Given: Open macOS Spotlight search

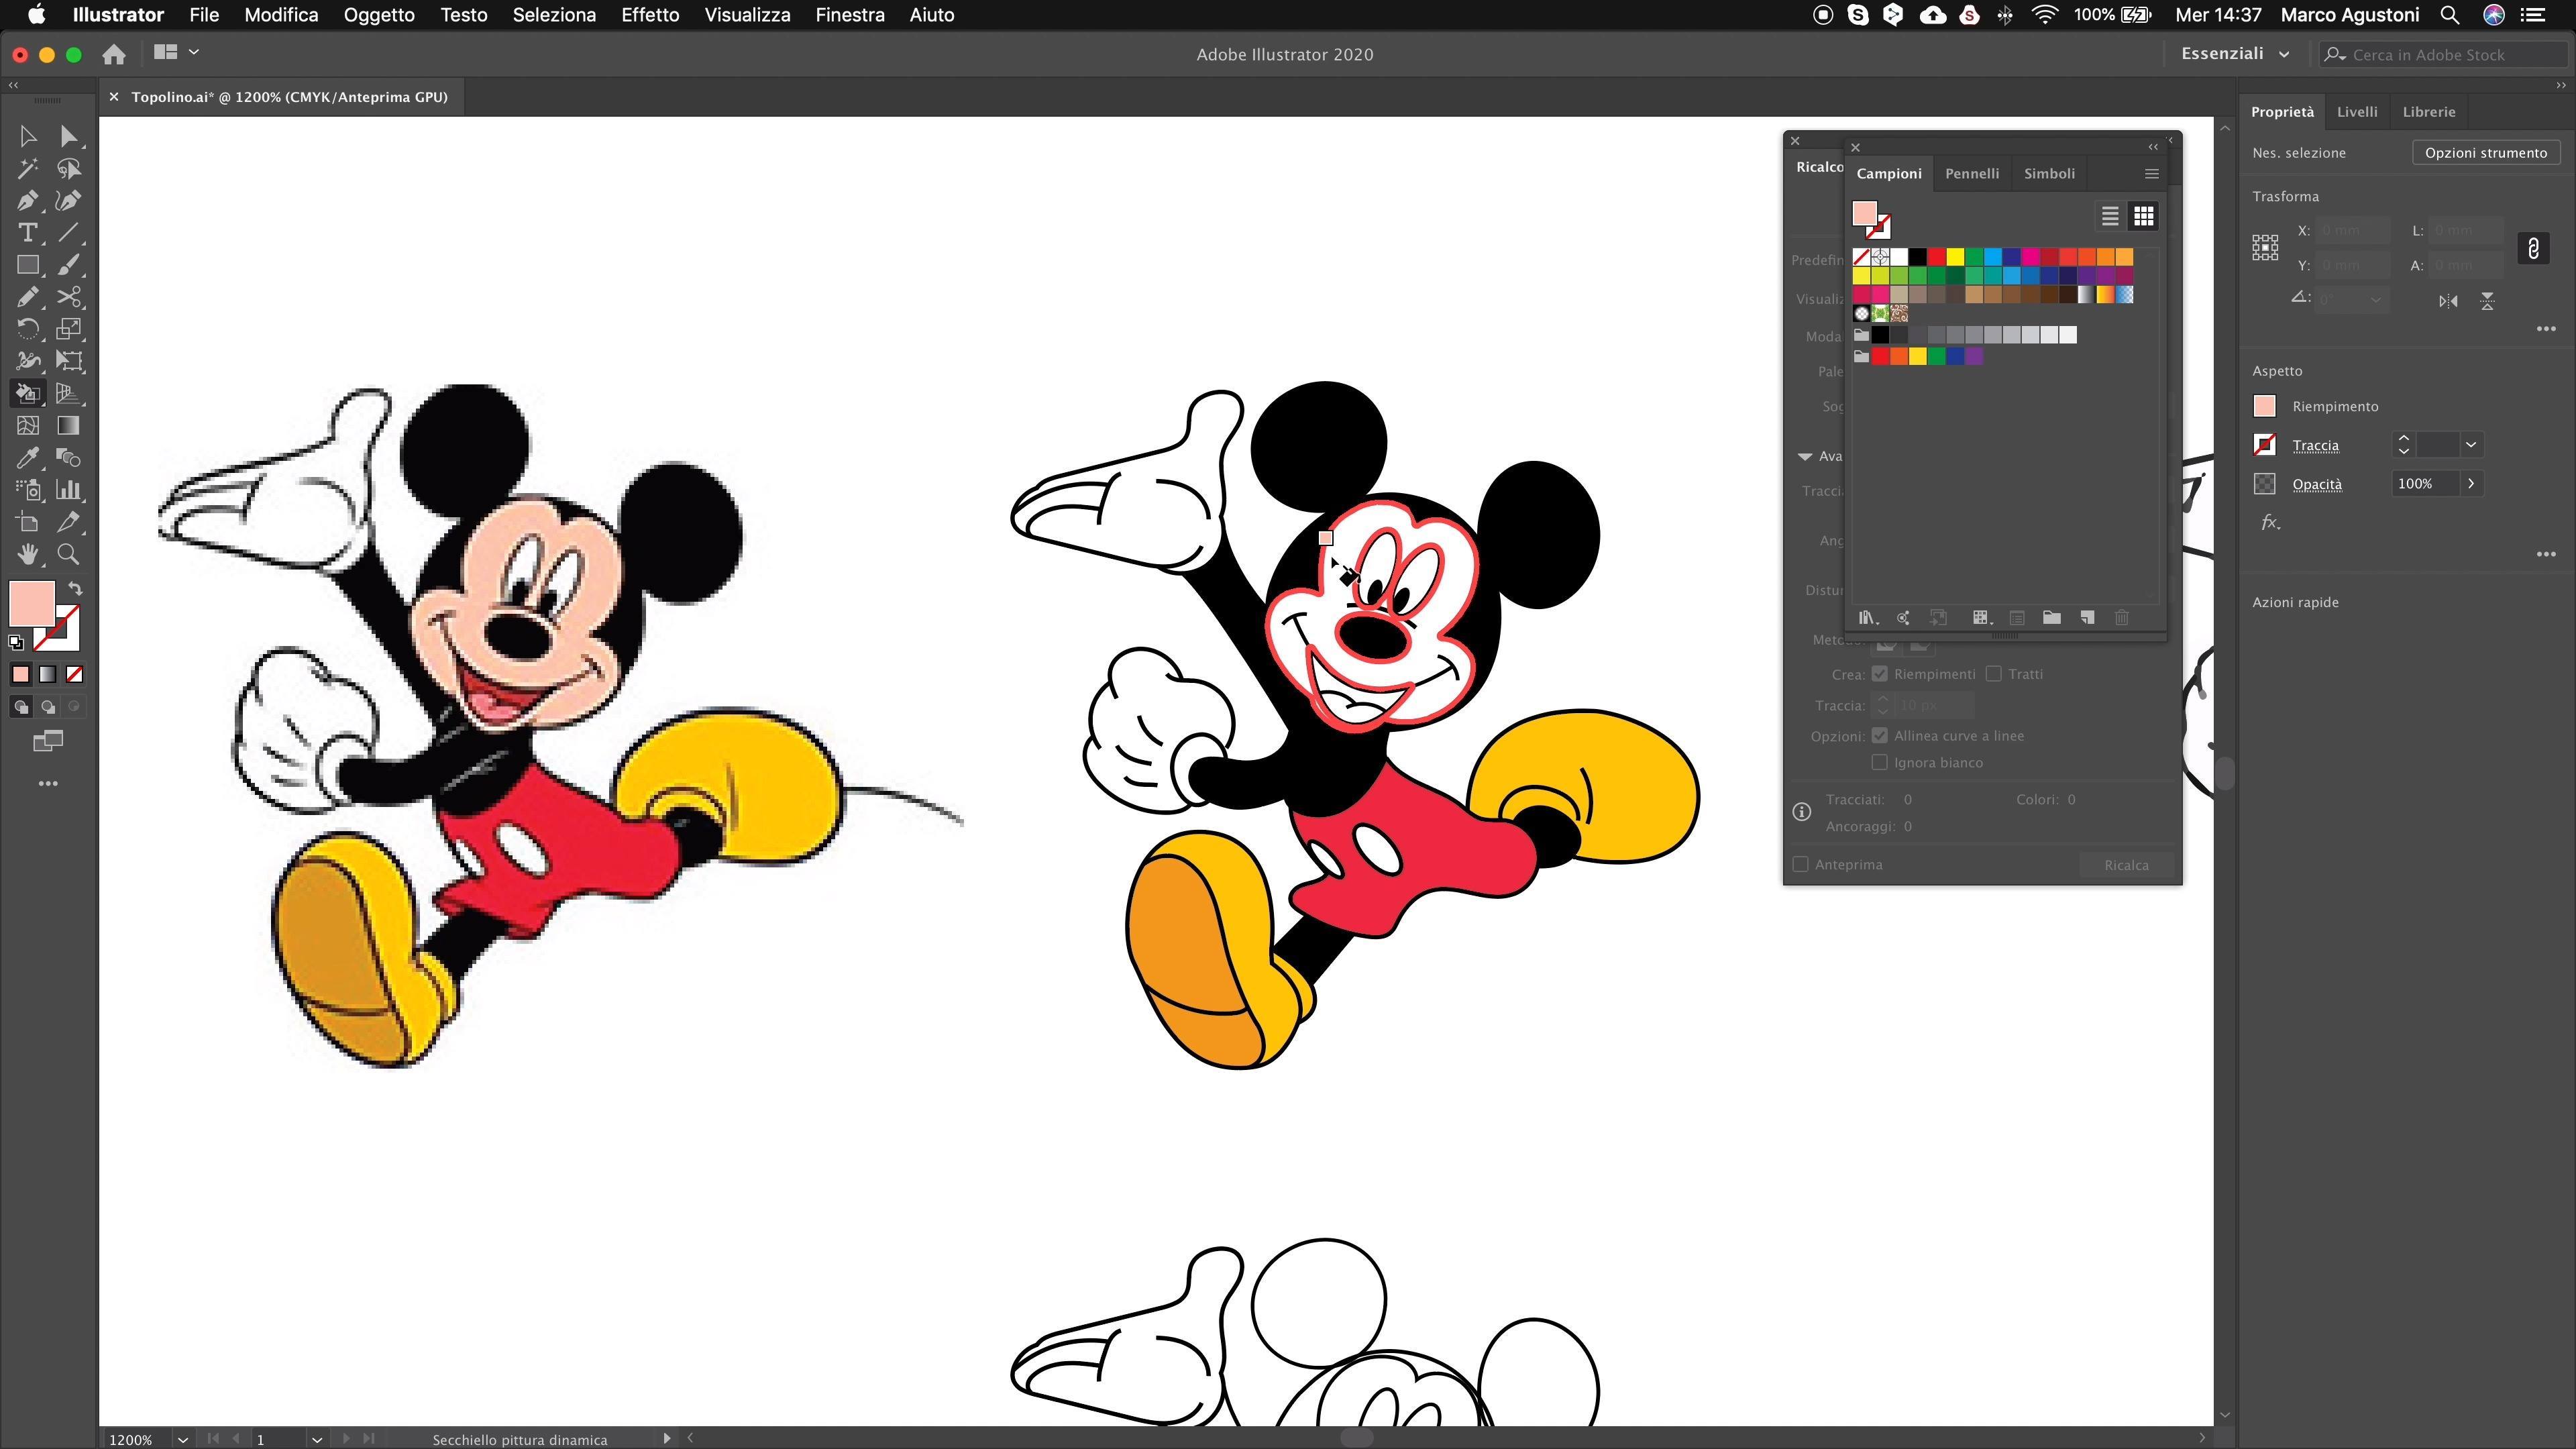Looking at the screenshot, I should (x=2450, y=15).
